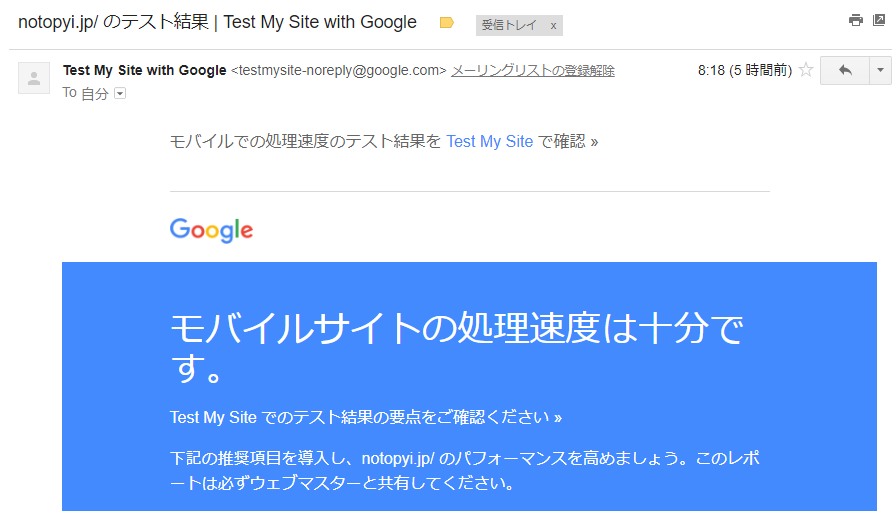Click the メーリングリストの登録解除 unsubscribe link
This screenshot has width=895, height=511.
click(533, 71)
